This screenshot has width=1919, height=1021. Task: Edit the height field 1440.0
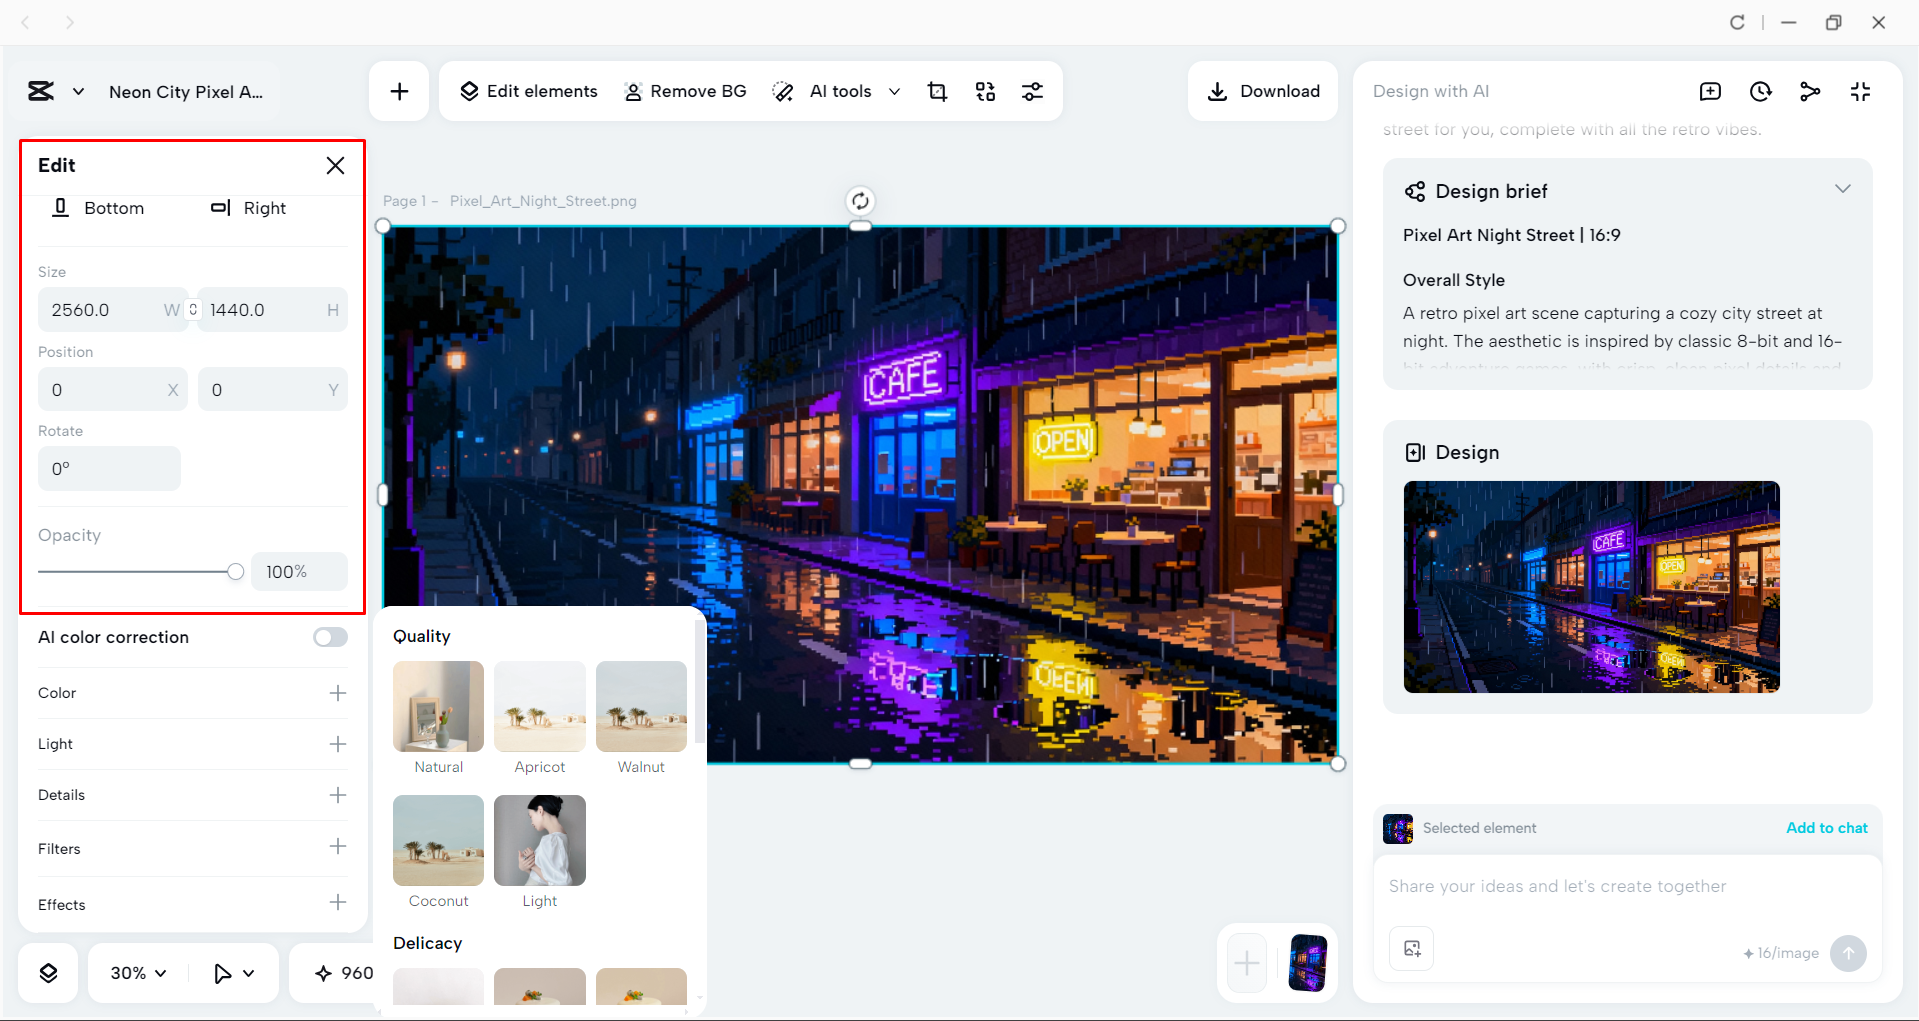click(x=273, y=310)
